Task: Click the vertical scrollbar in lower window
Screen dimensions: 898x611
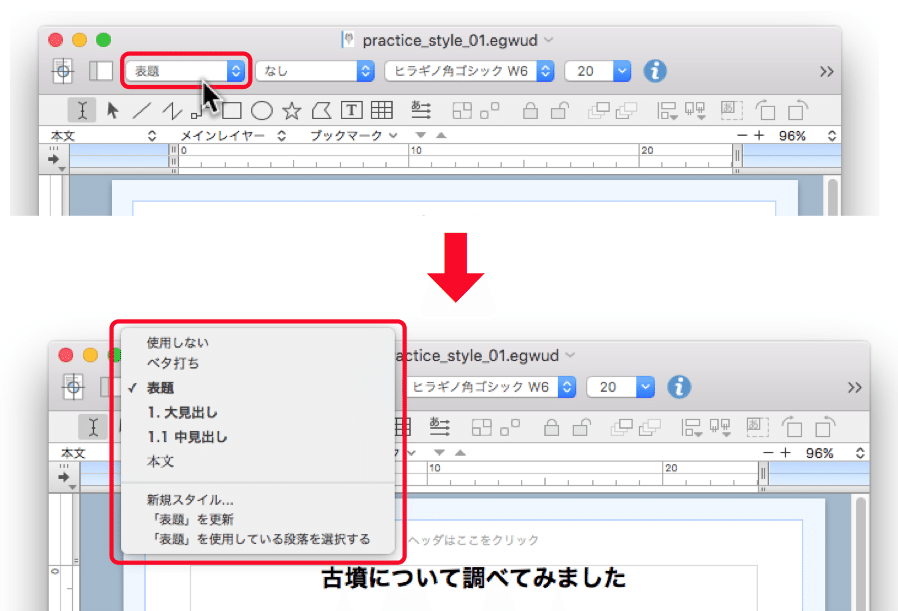Action: point(859,553)
